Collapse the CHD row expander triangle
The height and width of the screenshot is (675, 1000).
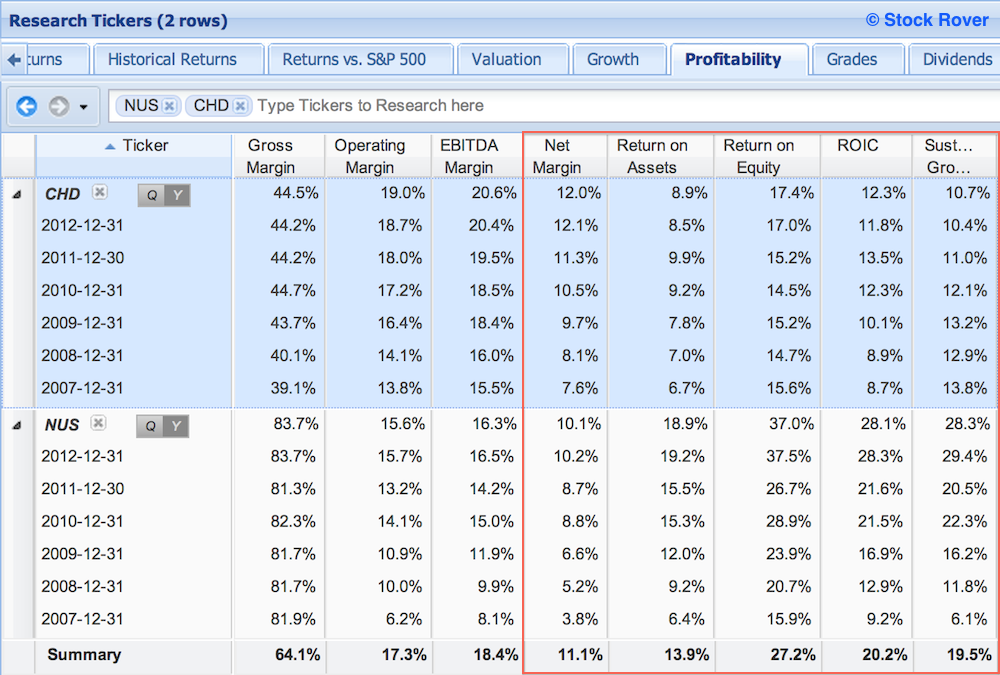(17, 195)
